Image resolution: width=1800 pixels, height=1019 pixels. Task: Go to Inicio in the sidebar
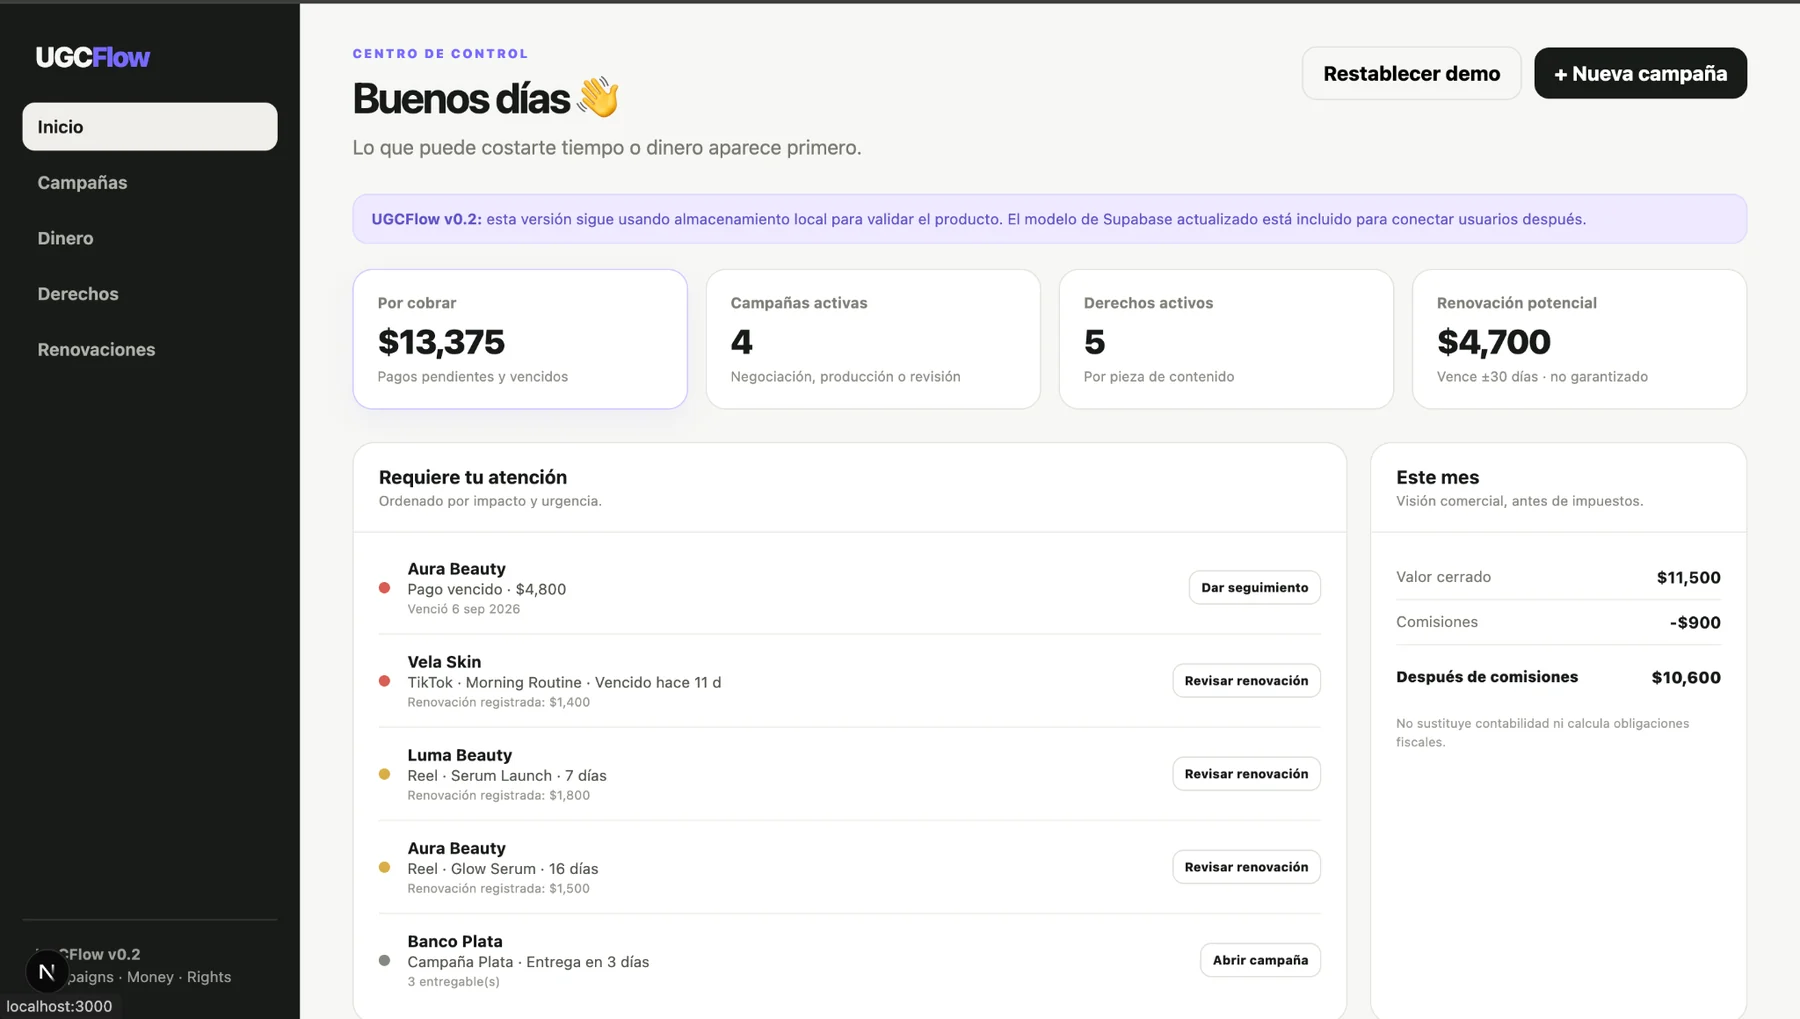tap(150, 127)
